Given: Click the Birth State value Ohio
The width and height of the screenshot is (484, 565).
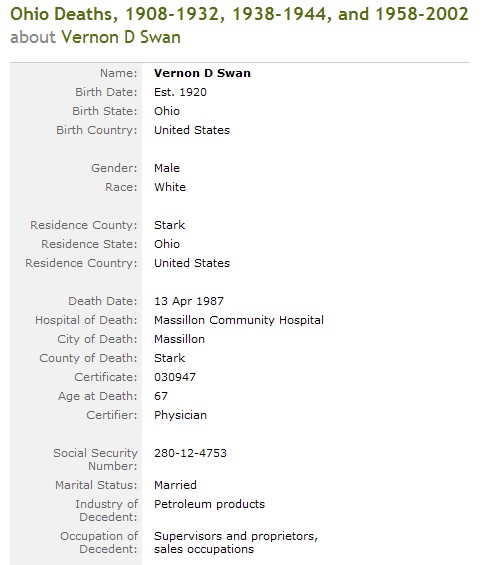Looking at the screenshot, I should tap(167, 111).
